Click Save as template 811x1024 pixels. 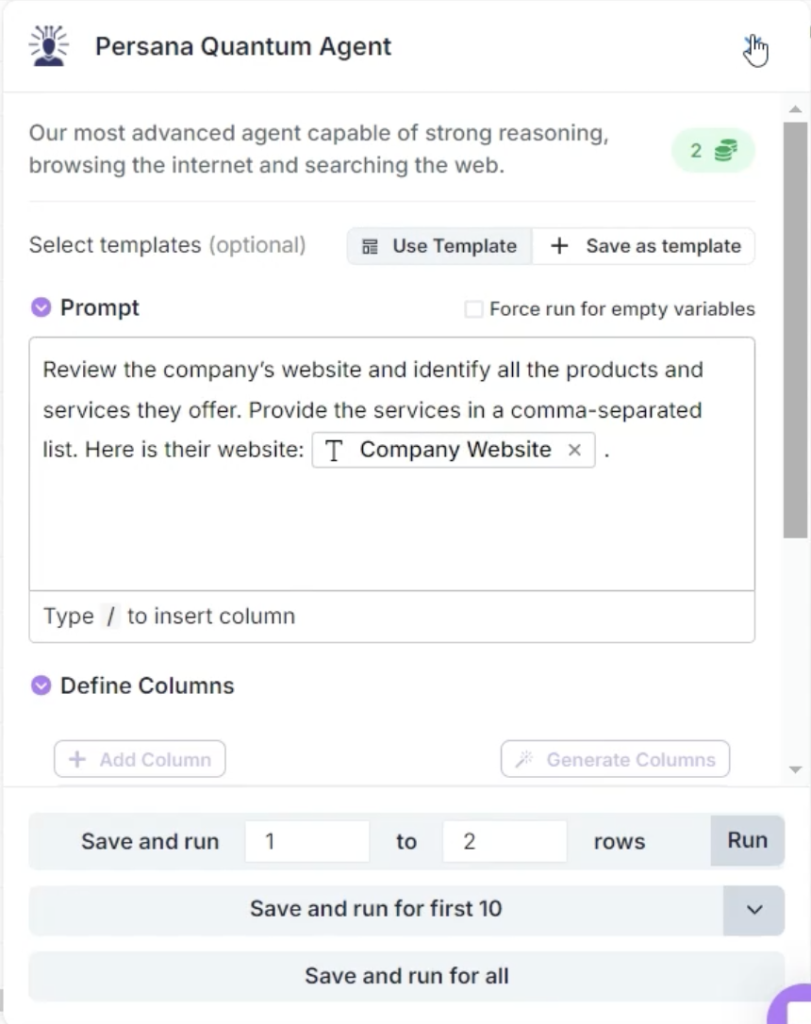(645, 246)
